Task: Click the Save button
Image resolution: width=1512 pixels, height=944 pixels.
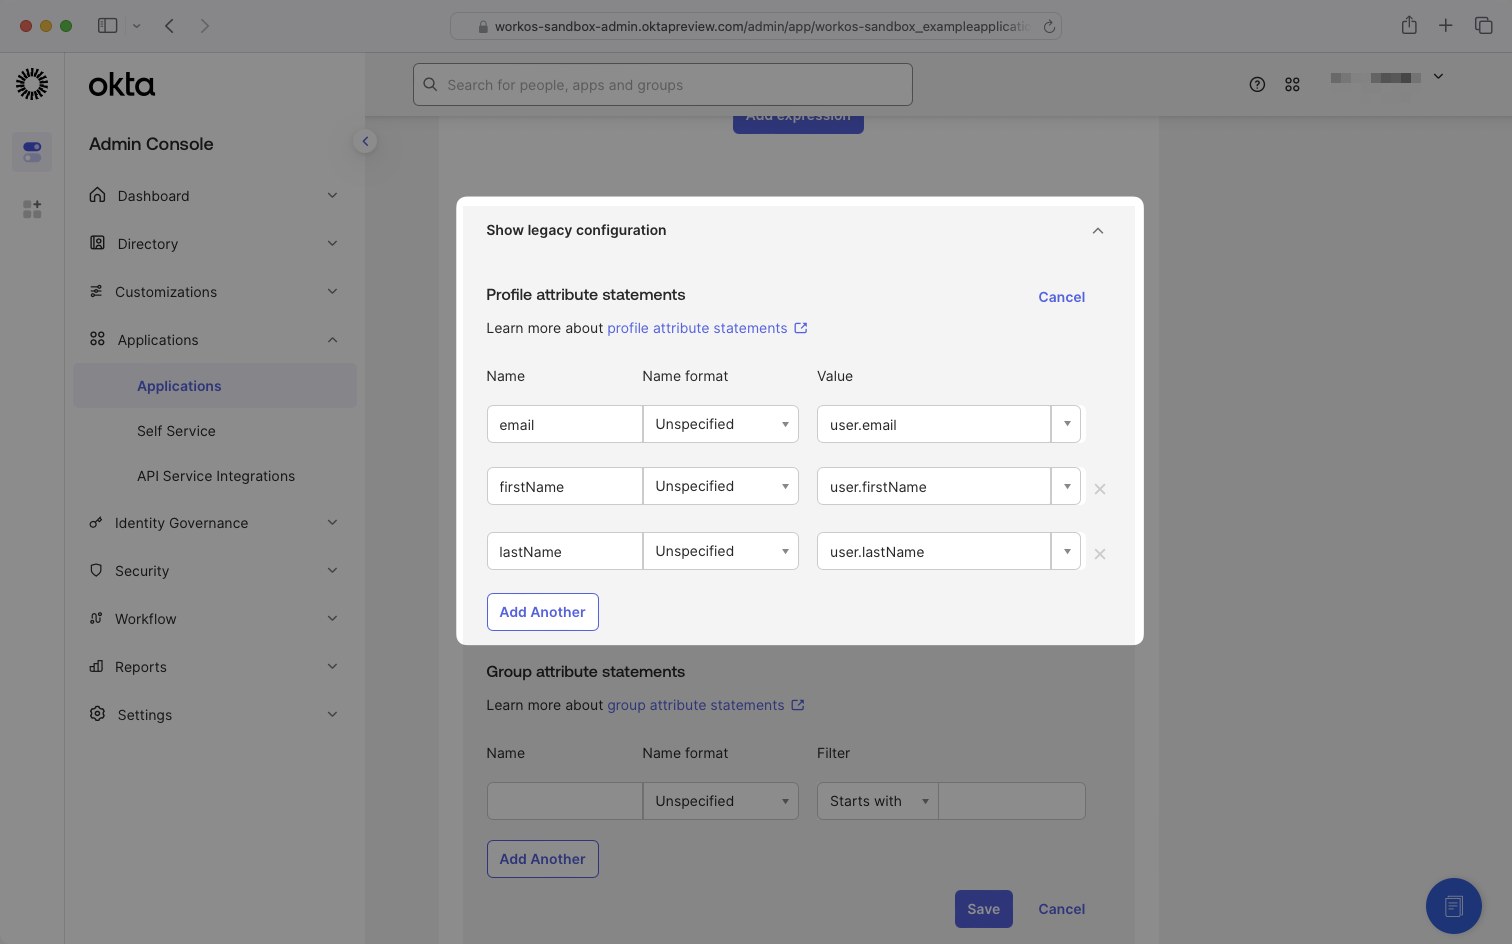Action: [984, 909]
